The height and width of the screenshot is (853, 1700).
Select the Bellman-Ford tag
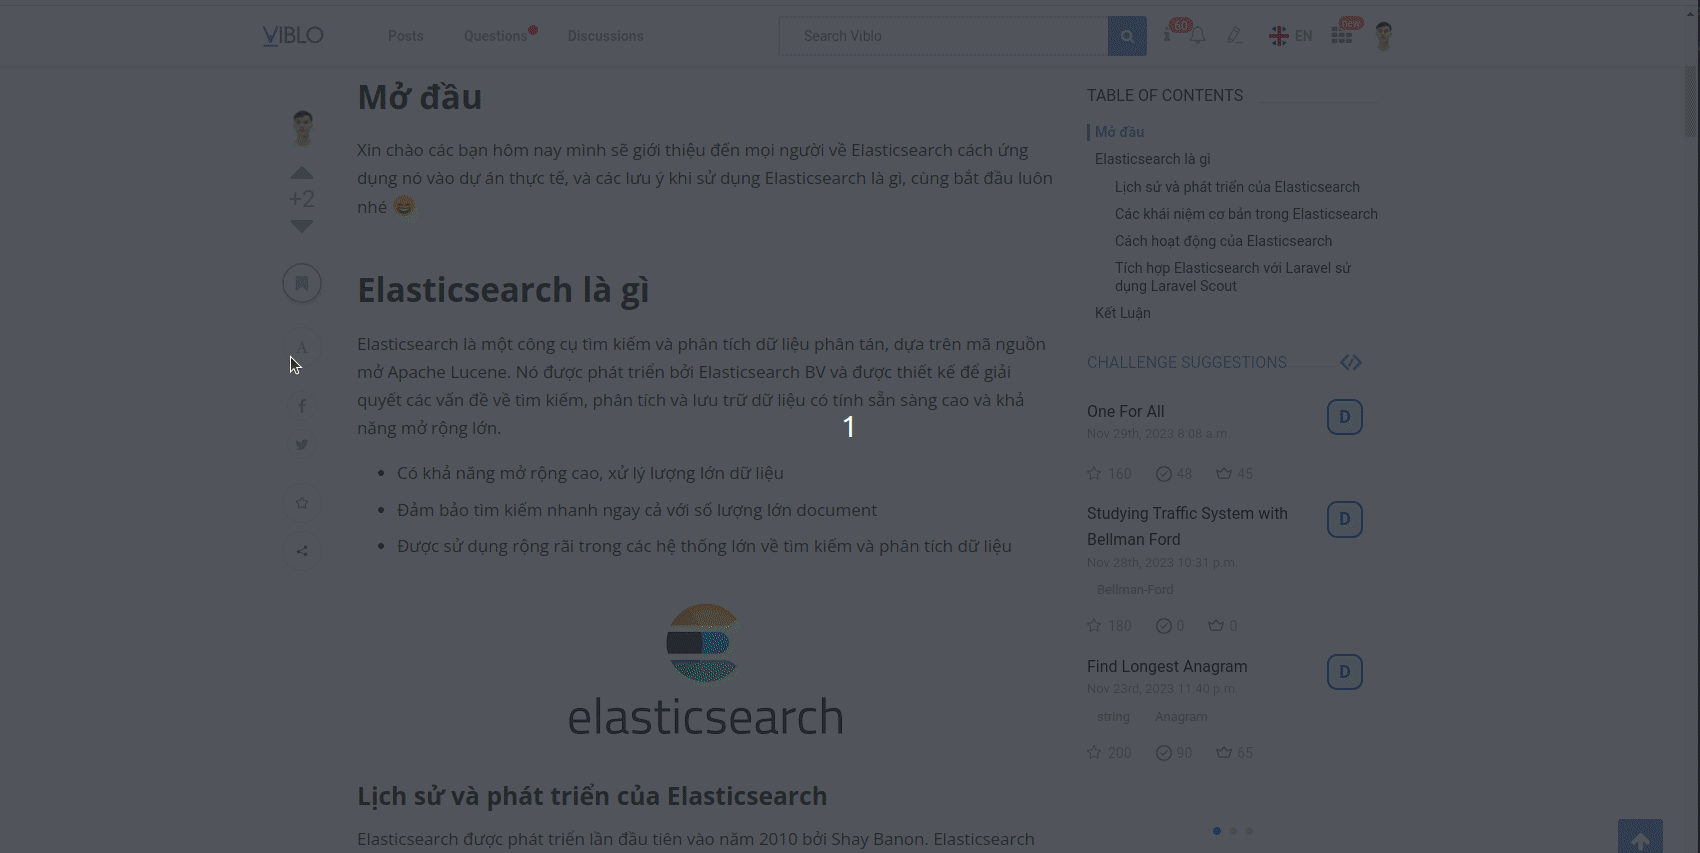click(x=1135, y=590)
